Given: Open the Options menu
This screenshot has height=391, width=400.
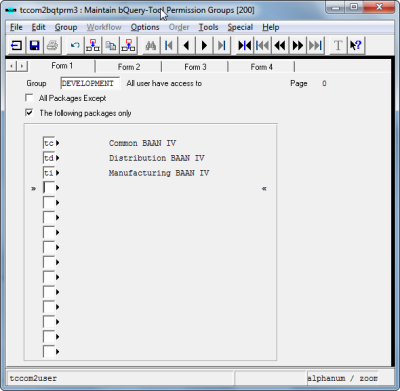Looking at the screenshot, I should tap(145, 27).
